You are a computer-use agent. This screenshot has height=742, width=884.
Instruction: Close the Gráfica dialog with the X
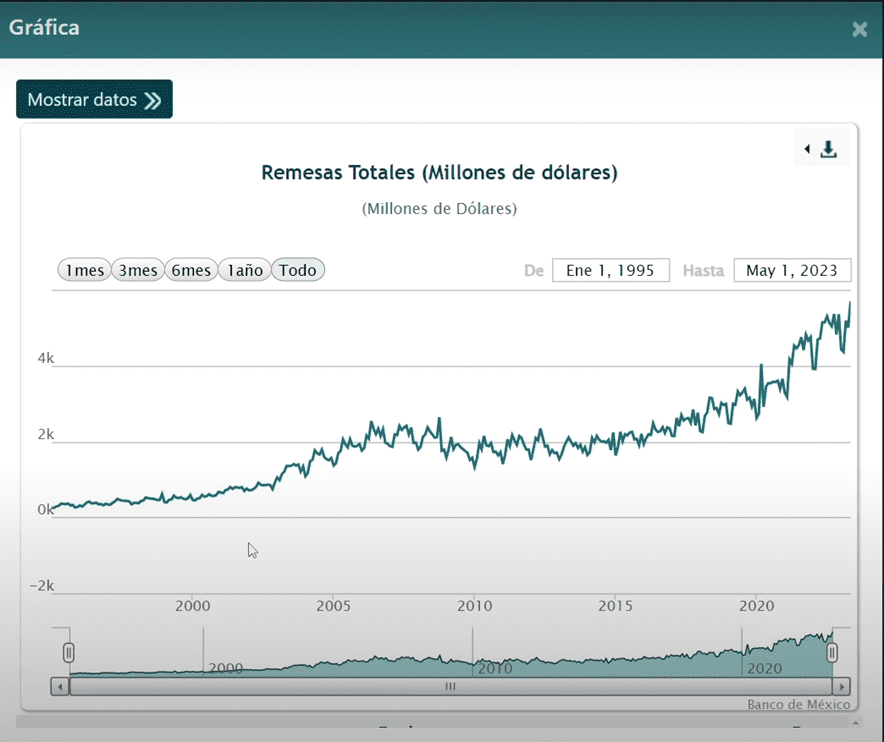[x=859, y=29]
